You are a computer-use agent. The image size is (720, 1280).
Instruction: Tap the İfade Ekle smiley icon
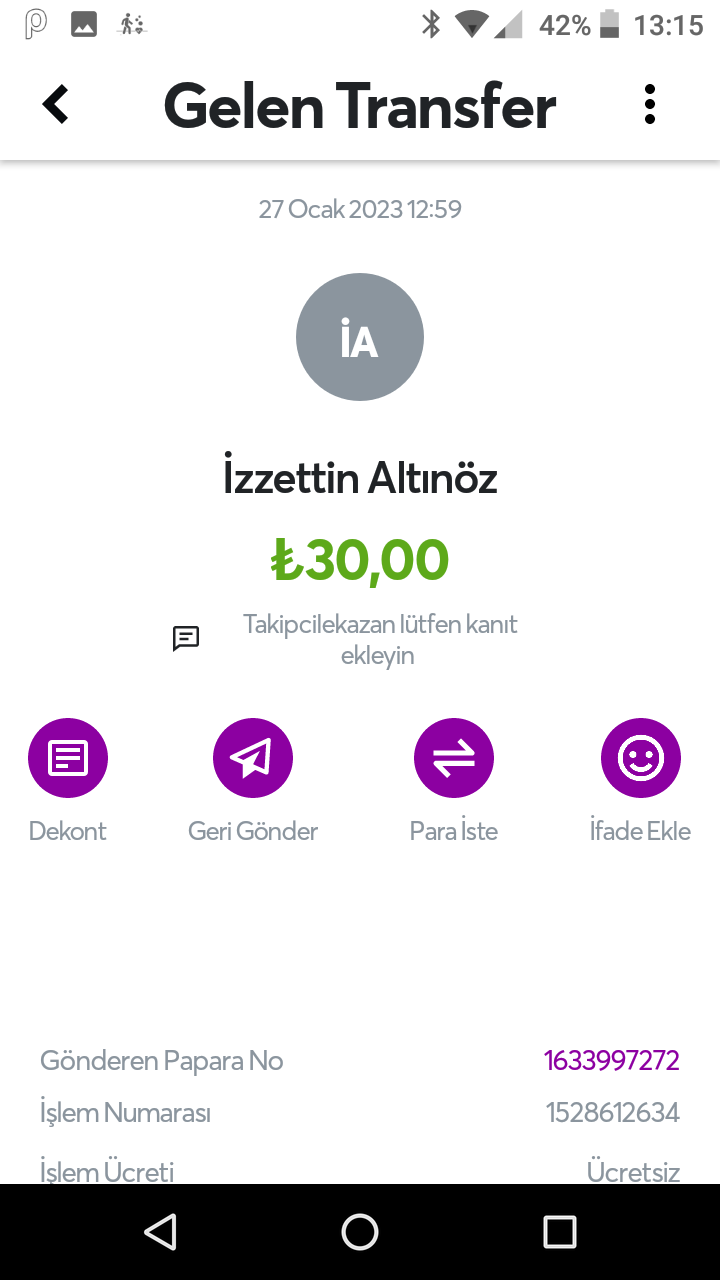[x=640, y=758]
